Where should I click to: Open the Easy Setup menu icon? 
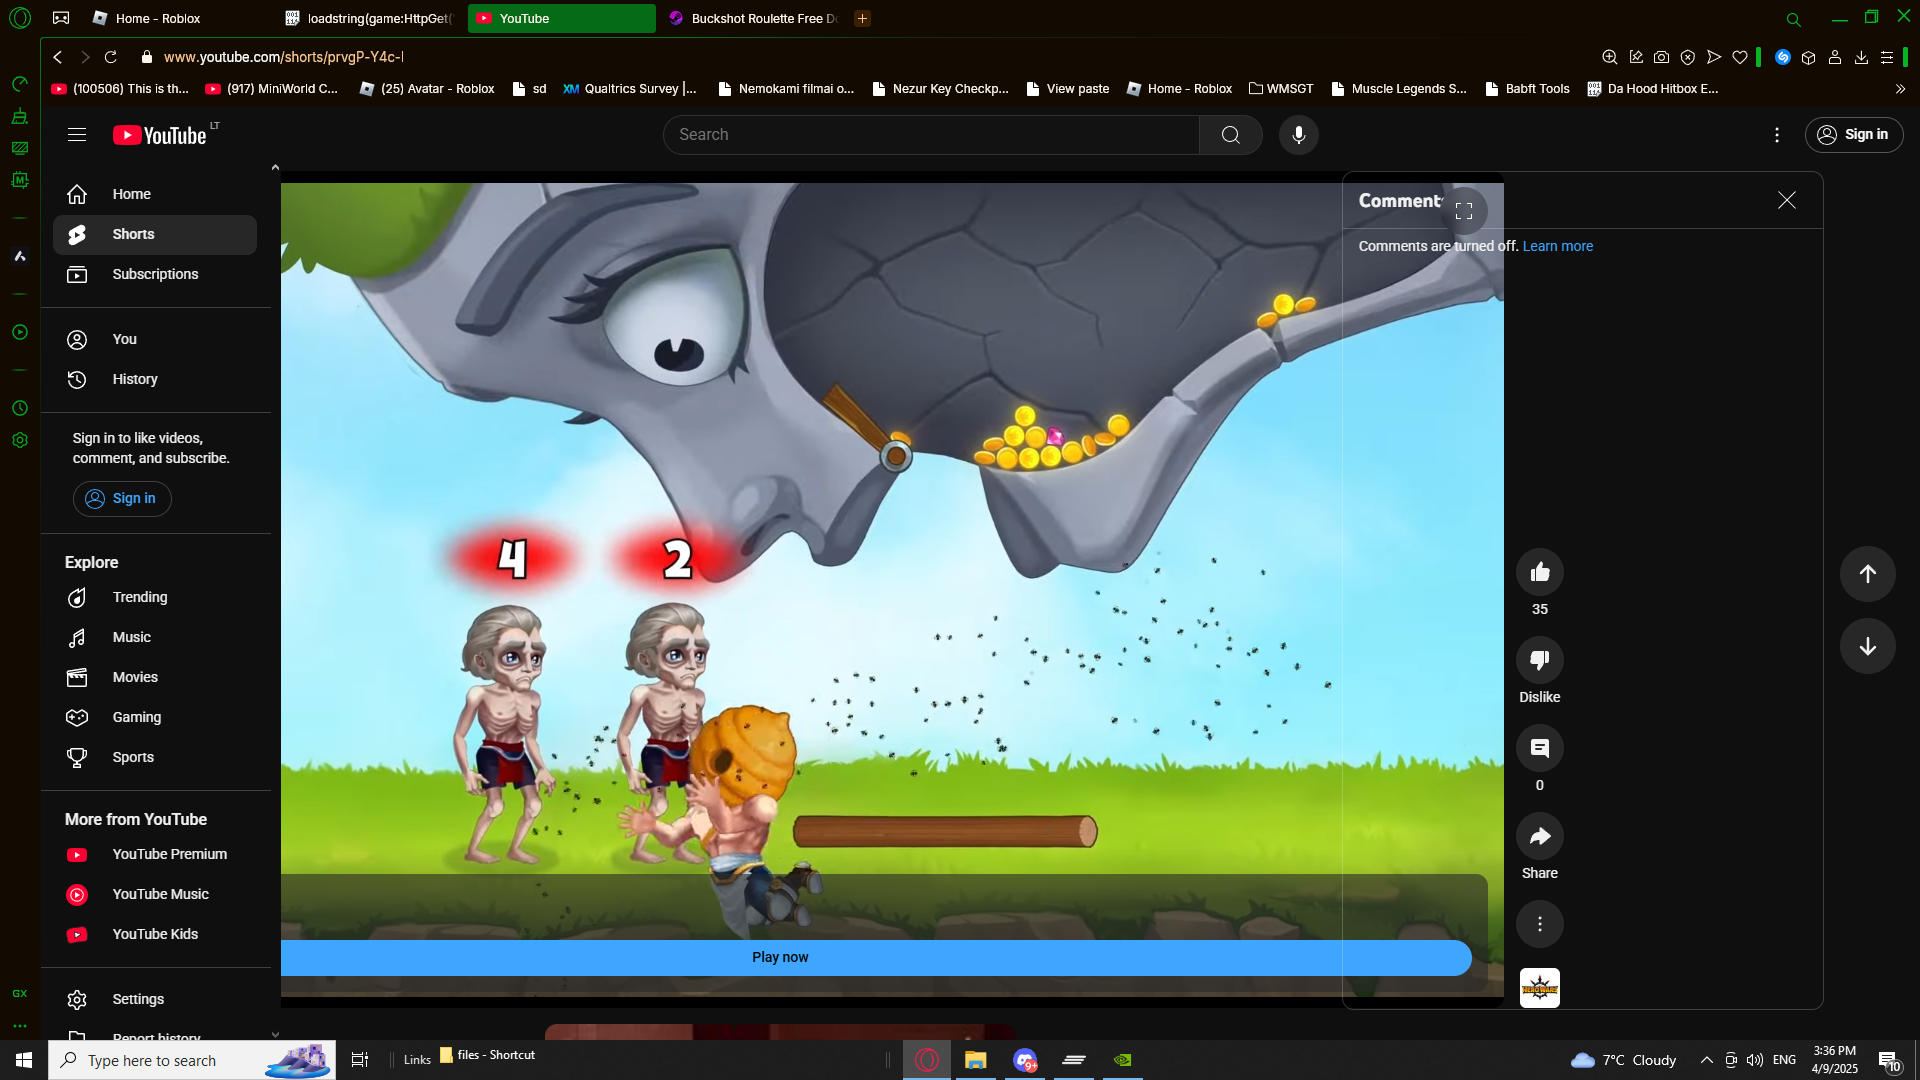[x=1887, y=57]
